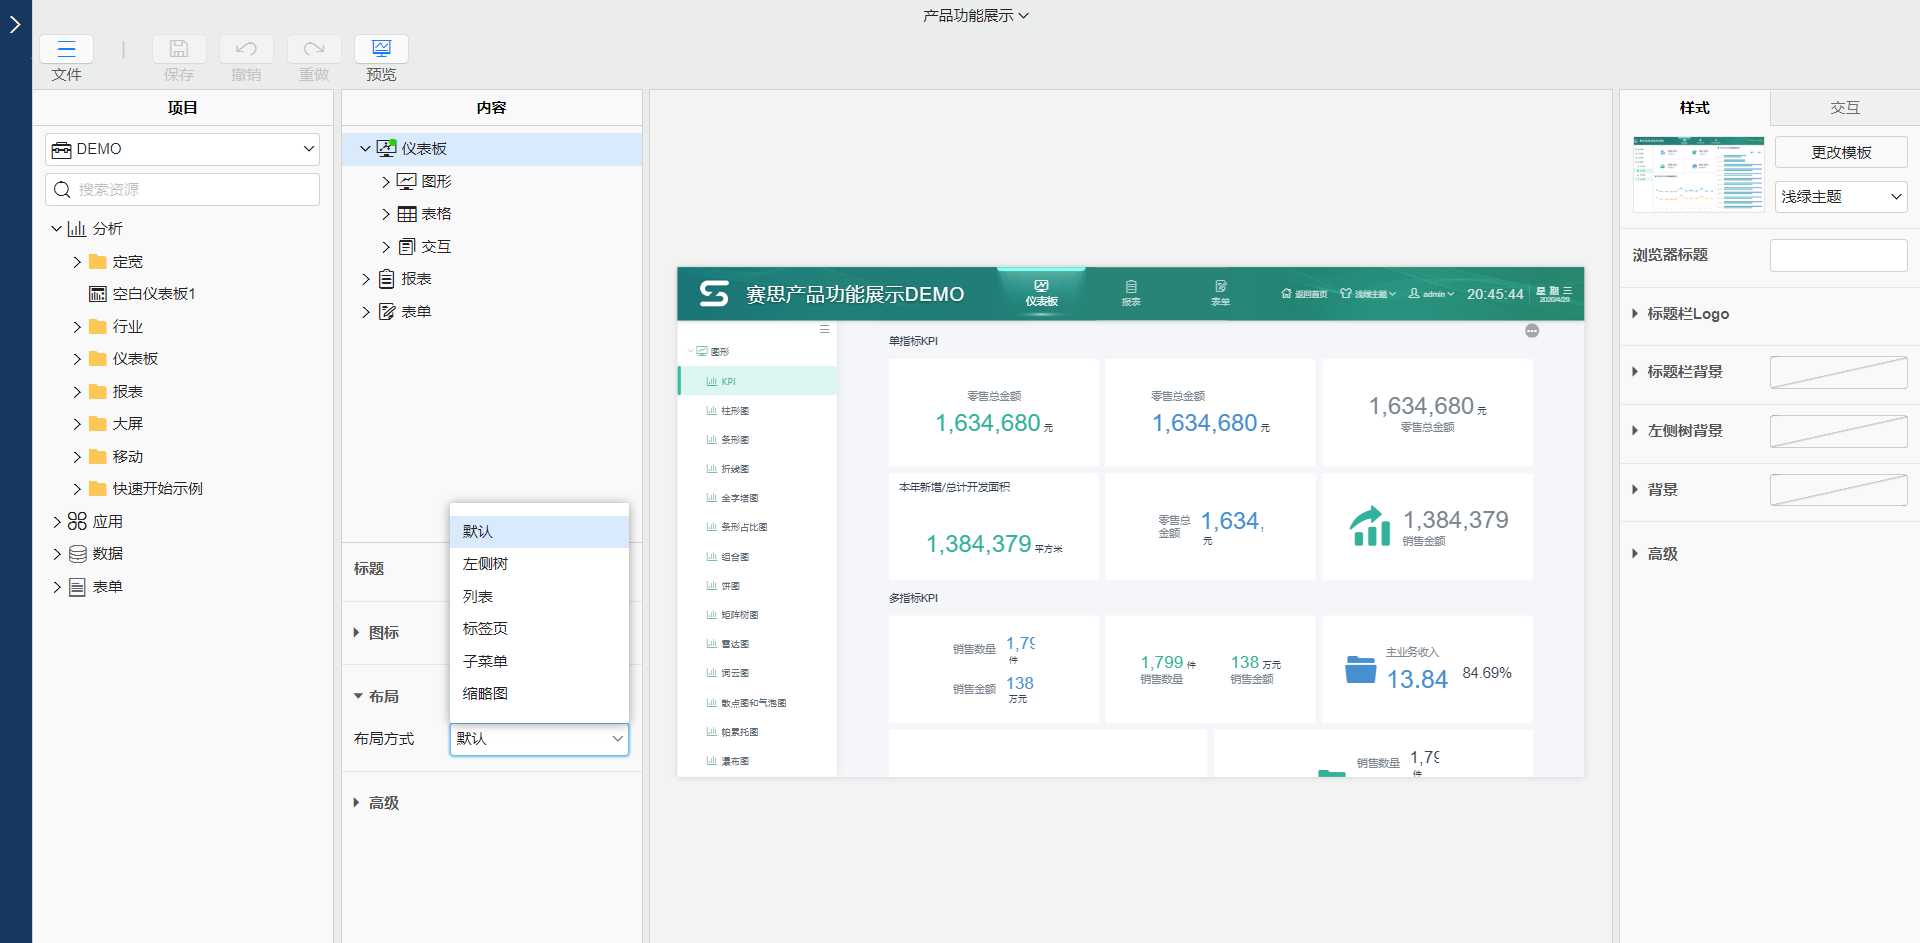Click the template thumbnail preview
The width and height of the screenshot is (1920, 943).
1698,174
